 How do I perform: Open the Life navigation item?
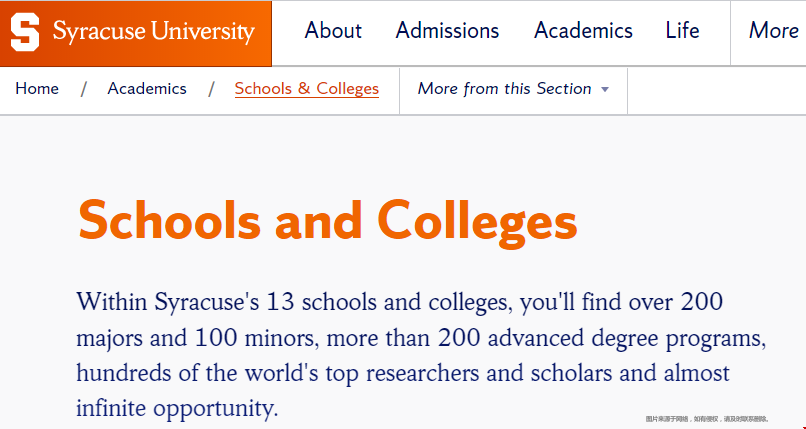[682, 31]
